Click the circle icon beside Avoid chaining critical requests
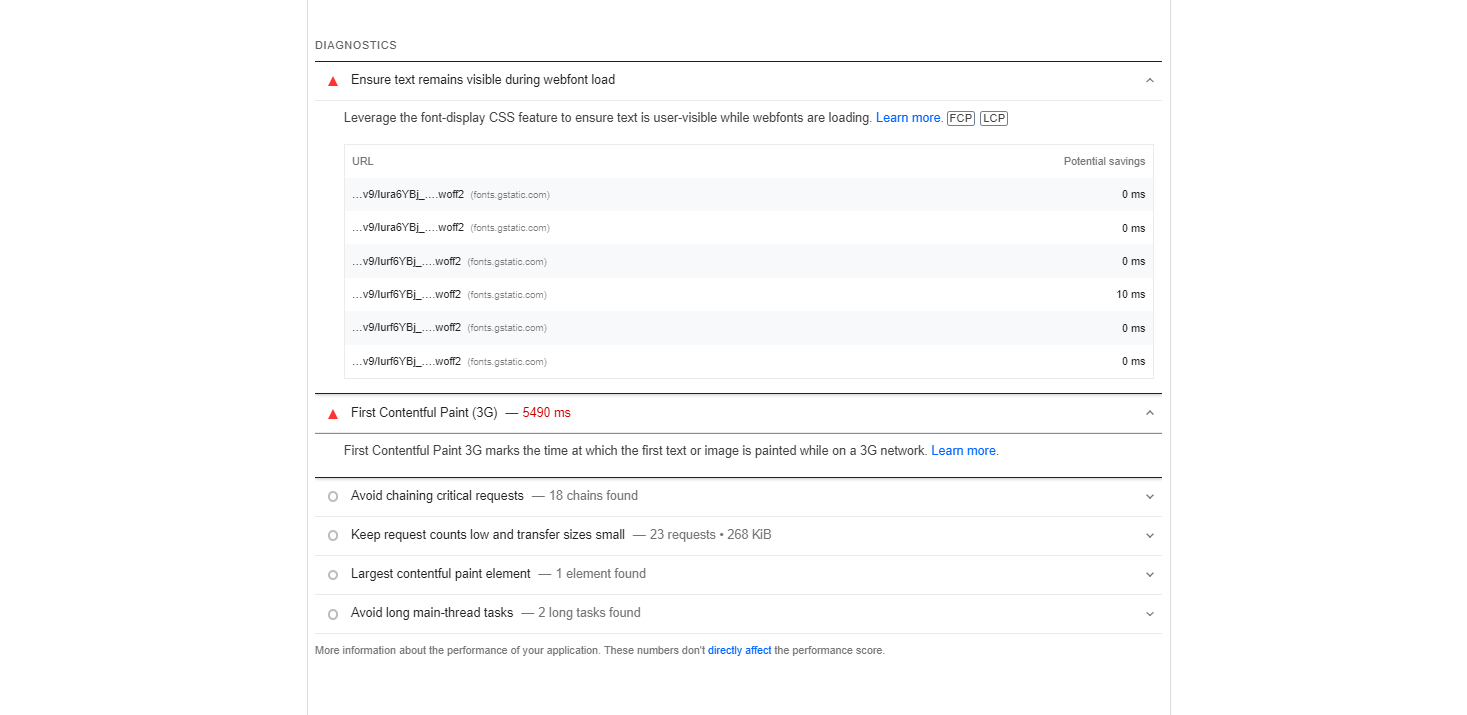 click(332, 496)
